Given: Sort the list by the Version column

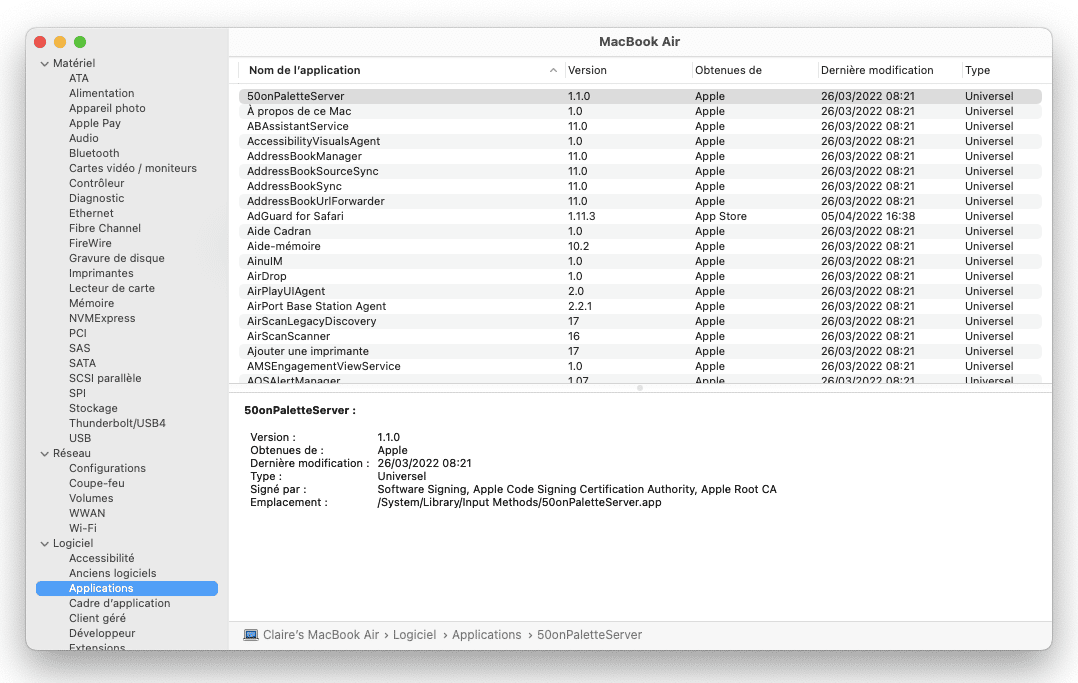Looking at the screenshot, I should pos(587,71).
